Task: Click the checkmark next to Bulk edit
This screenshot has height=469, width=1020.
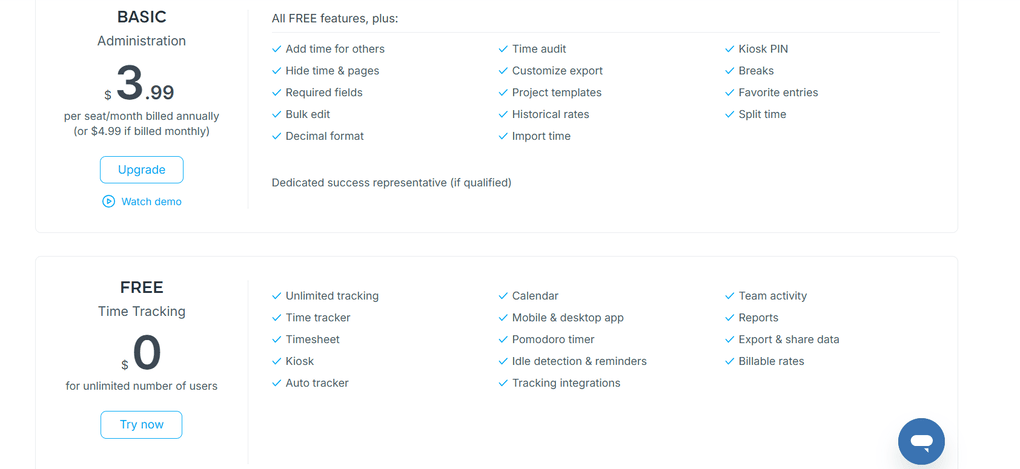Action: [x=277, y=115]
